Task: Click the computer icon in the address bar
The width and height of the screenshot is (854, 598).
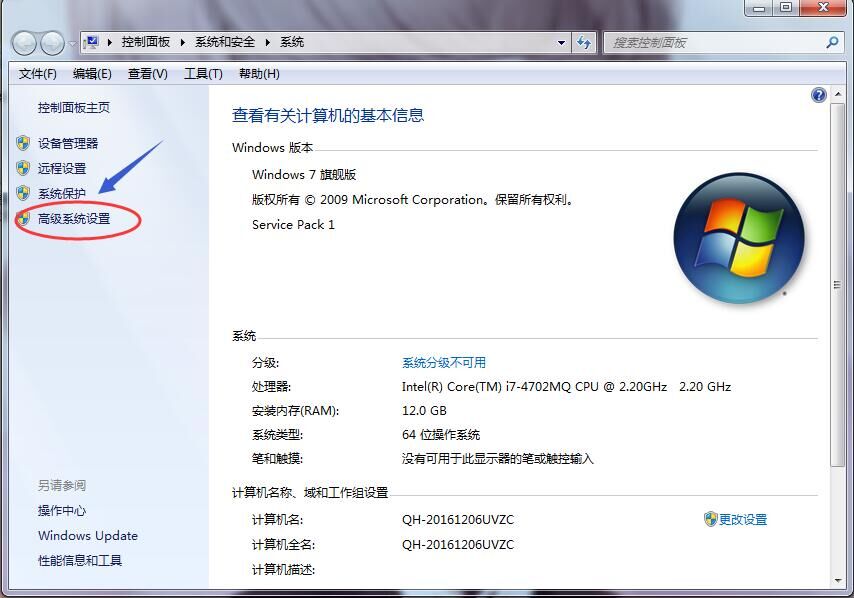Action: [x=92, y=42]
